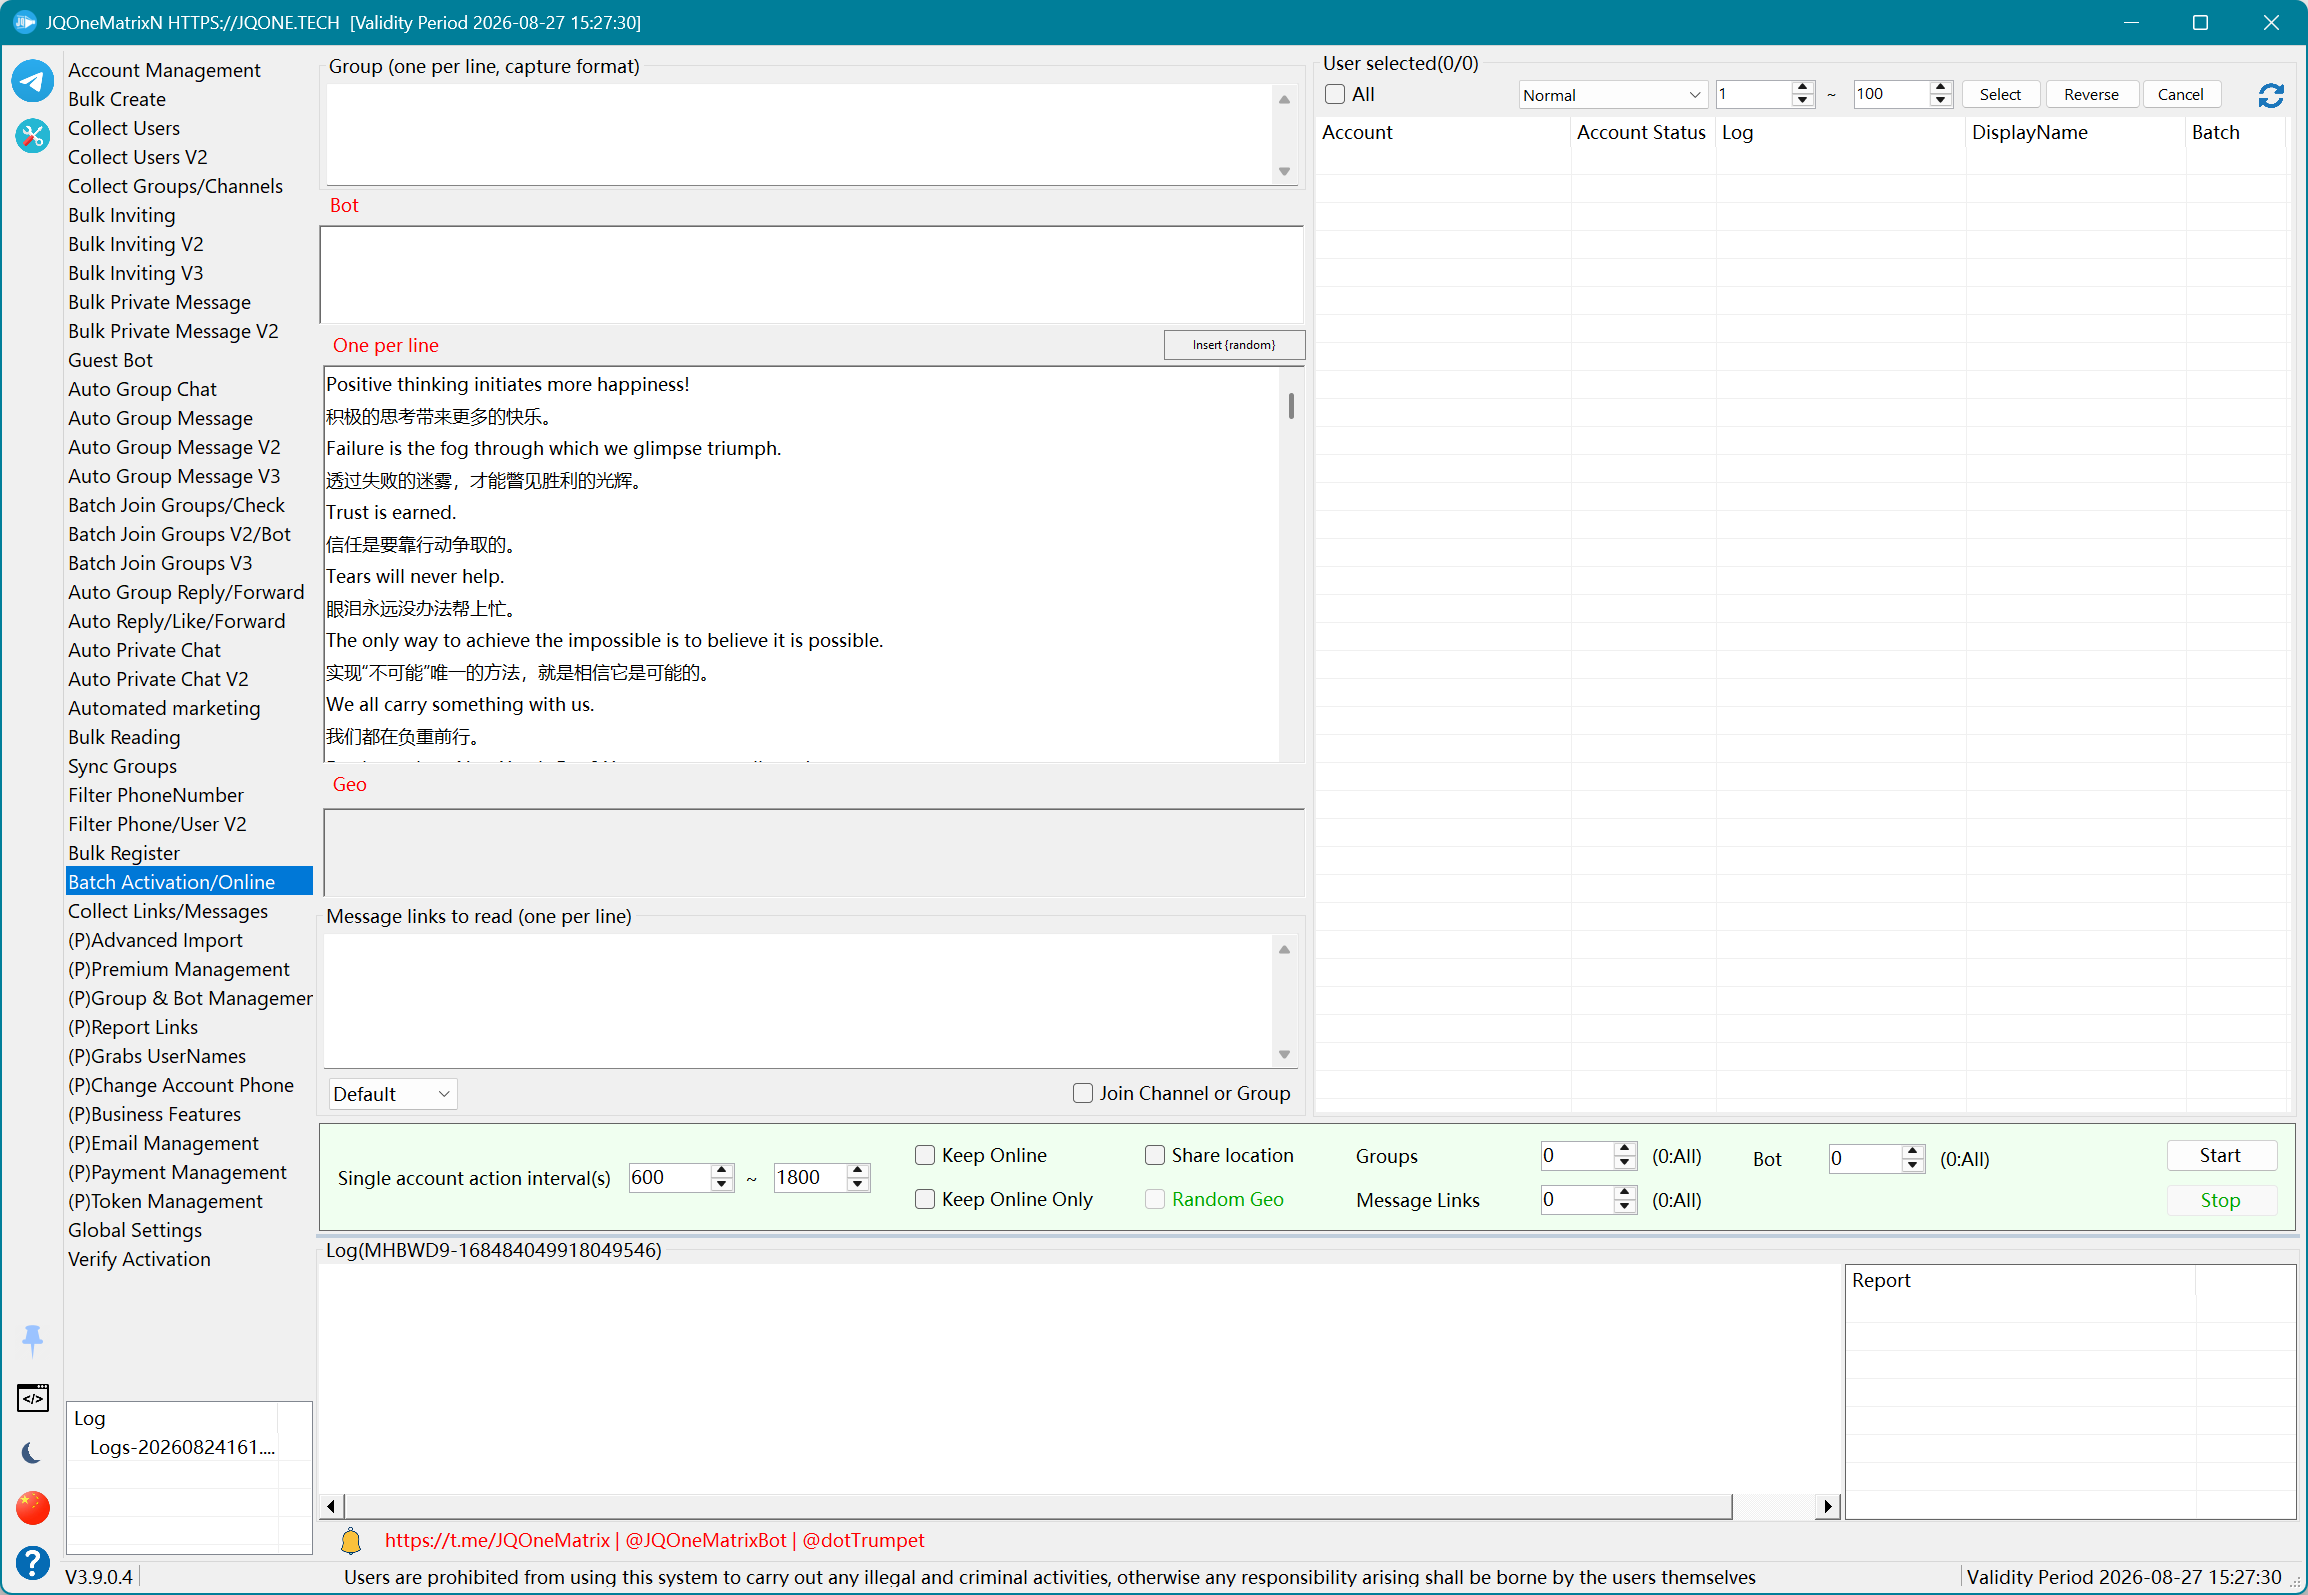This screenshot has height=1595, width=2308.
Task: Click Cancel selection button
Action: [x=2181, y=95]
